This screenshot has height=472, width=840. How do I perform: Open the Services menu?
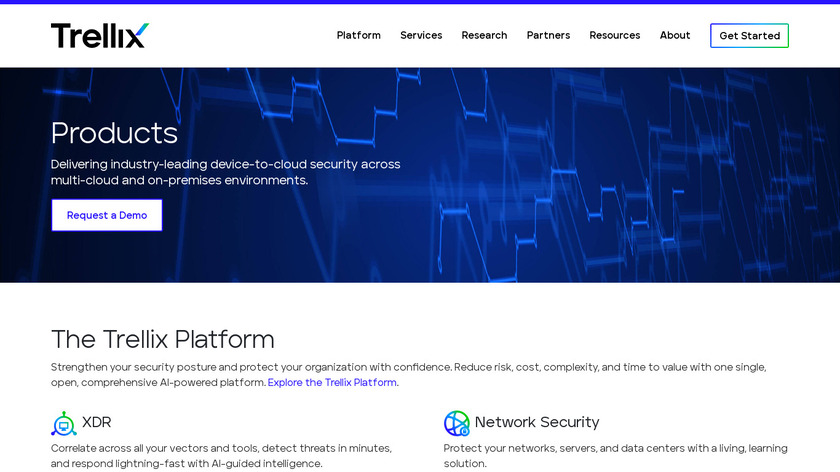(421, 35)
